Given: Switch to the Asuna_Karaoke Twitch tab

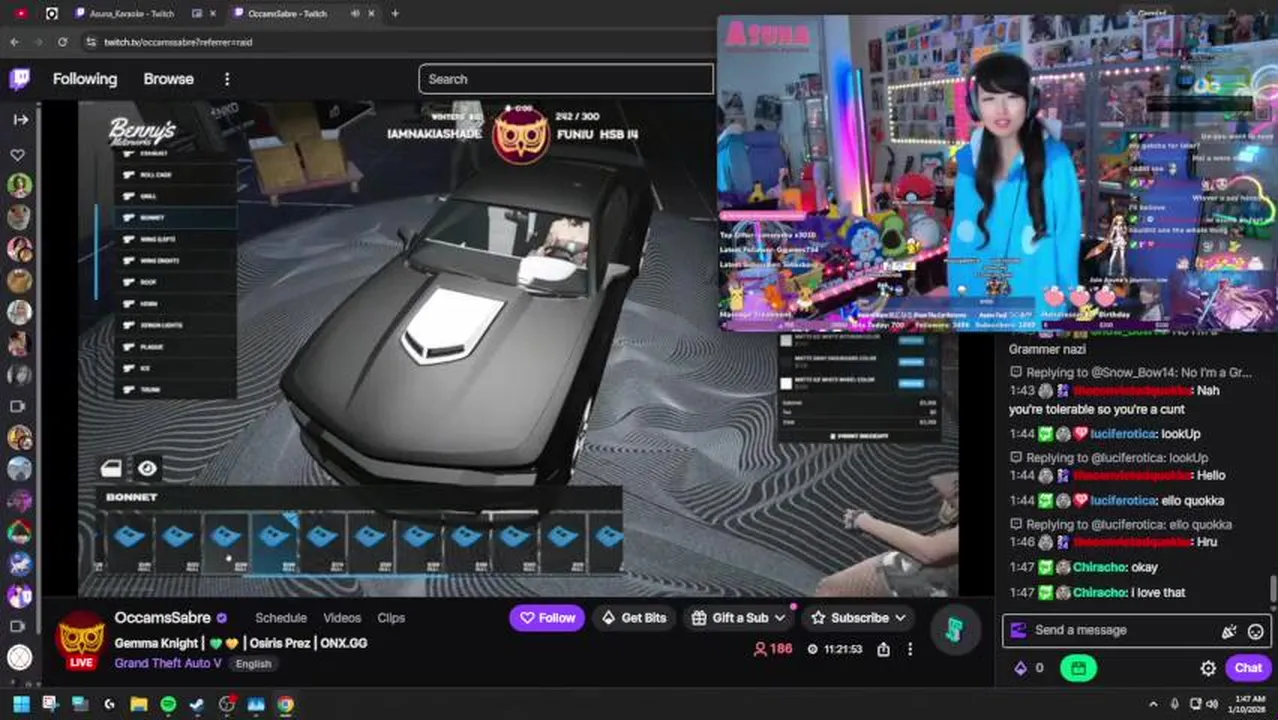Looking at the screenshot, I should (x=131, y=13).
